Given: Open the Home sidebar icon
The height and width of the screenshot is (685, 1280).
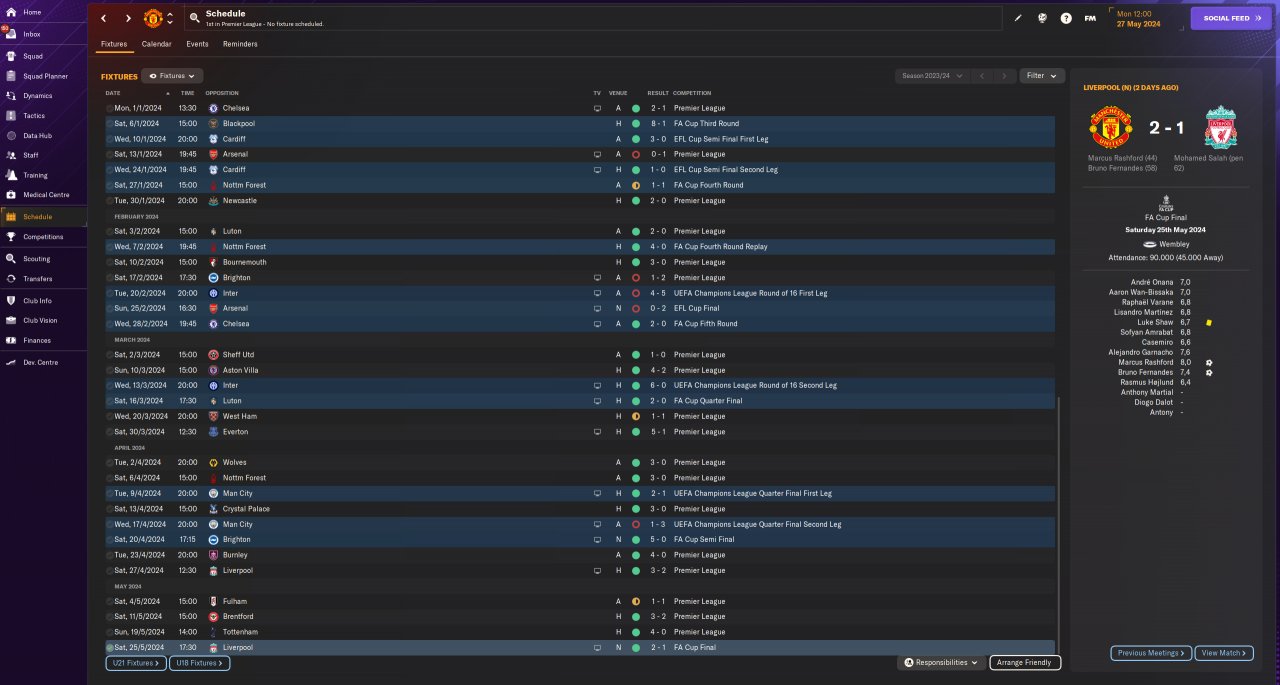Looking at the screenshot, I should [9, 12].
